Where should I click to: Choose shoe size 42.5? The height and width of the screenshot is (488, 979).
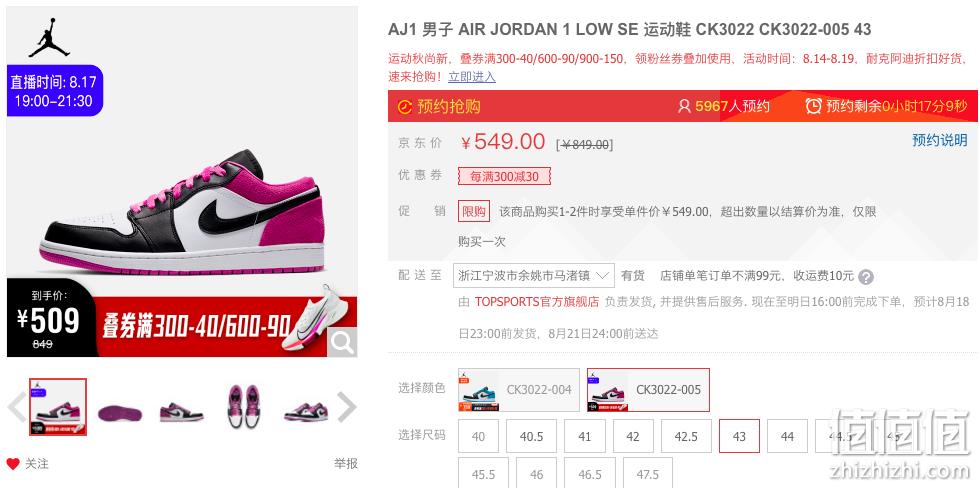coord(686,436)
